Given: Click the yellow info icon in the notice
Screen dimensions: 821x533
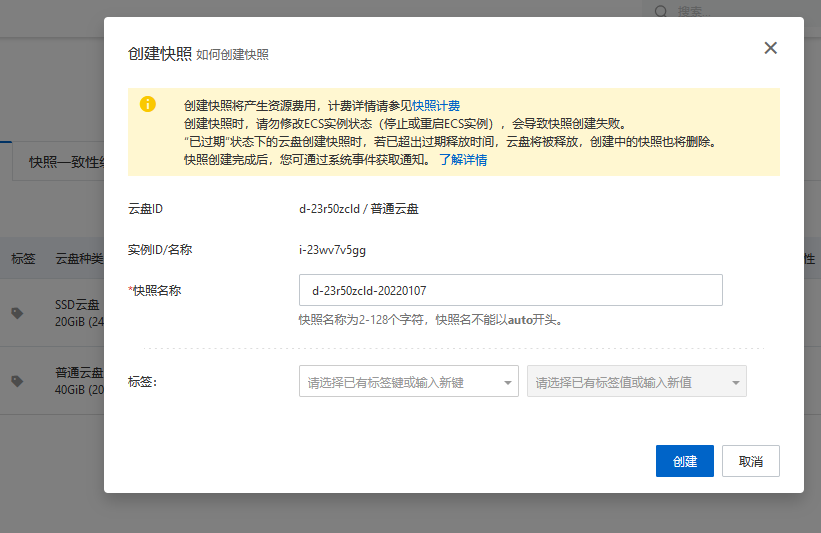Looking at the screenshot, I should [x=148, y=104].
